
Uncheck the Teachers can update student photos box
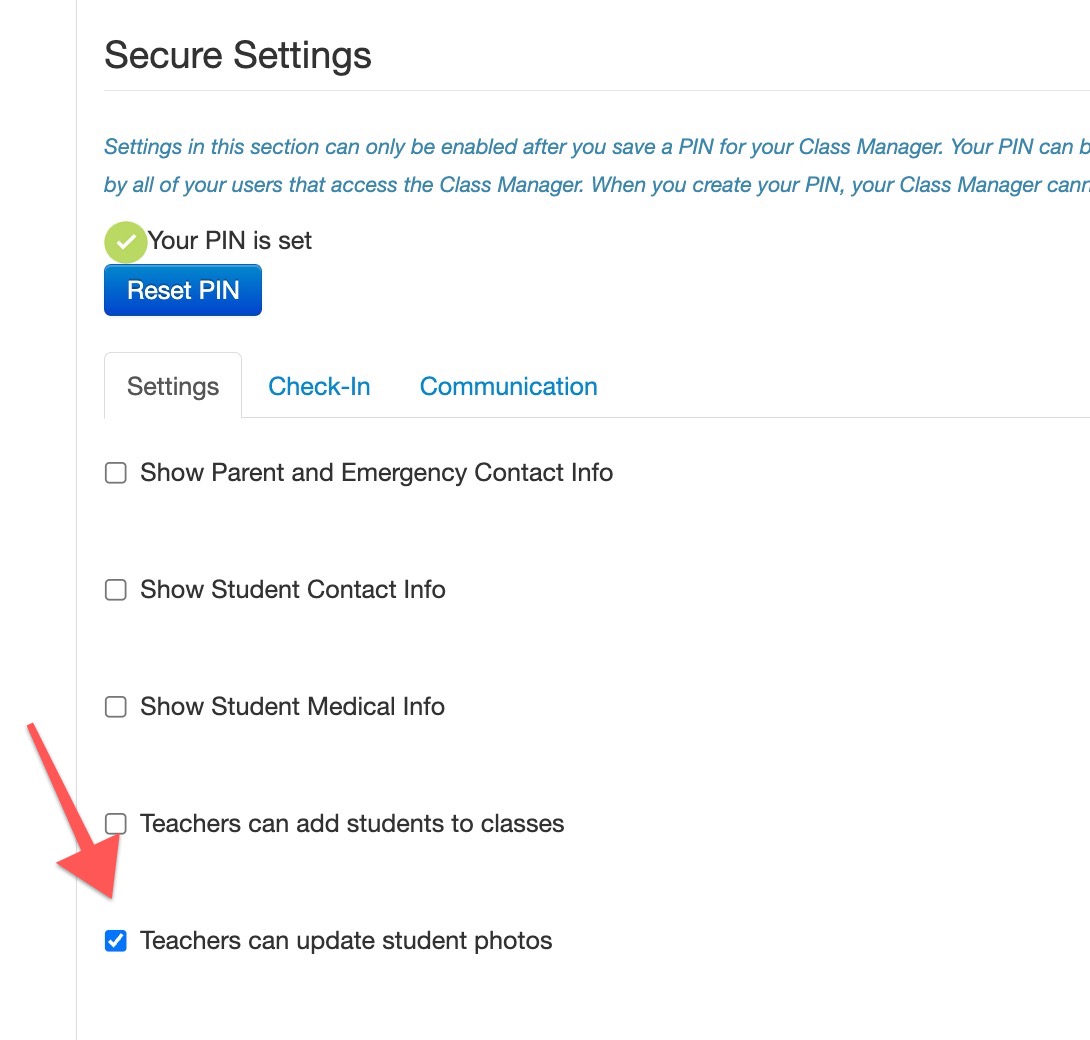click(x=115, y=941)
